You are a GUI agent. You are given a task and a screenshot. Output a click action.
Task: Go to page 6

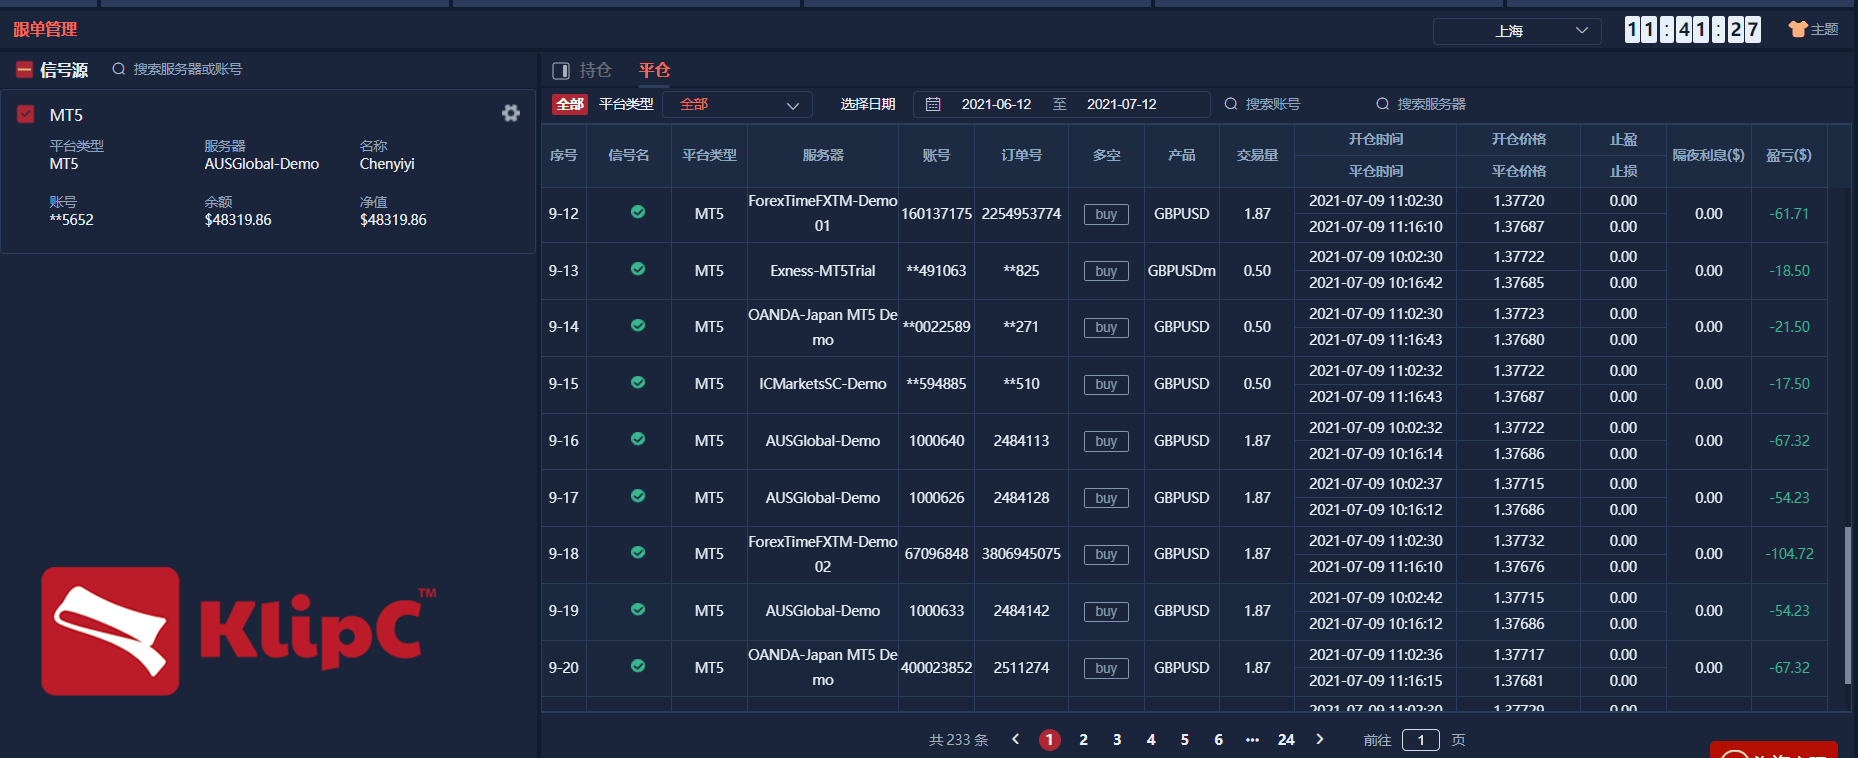tap(1218, 740)
